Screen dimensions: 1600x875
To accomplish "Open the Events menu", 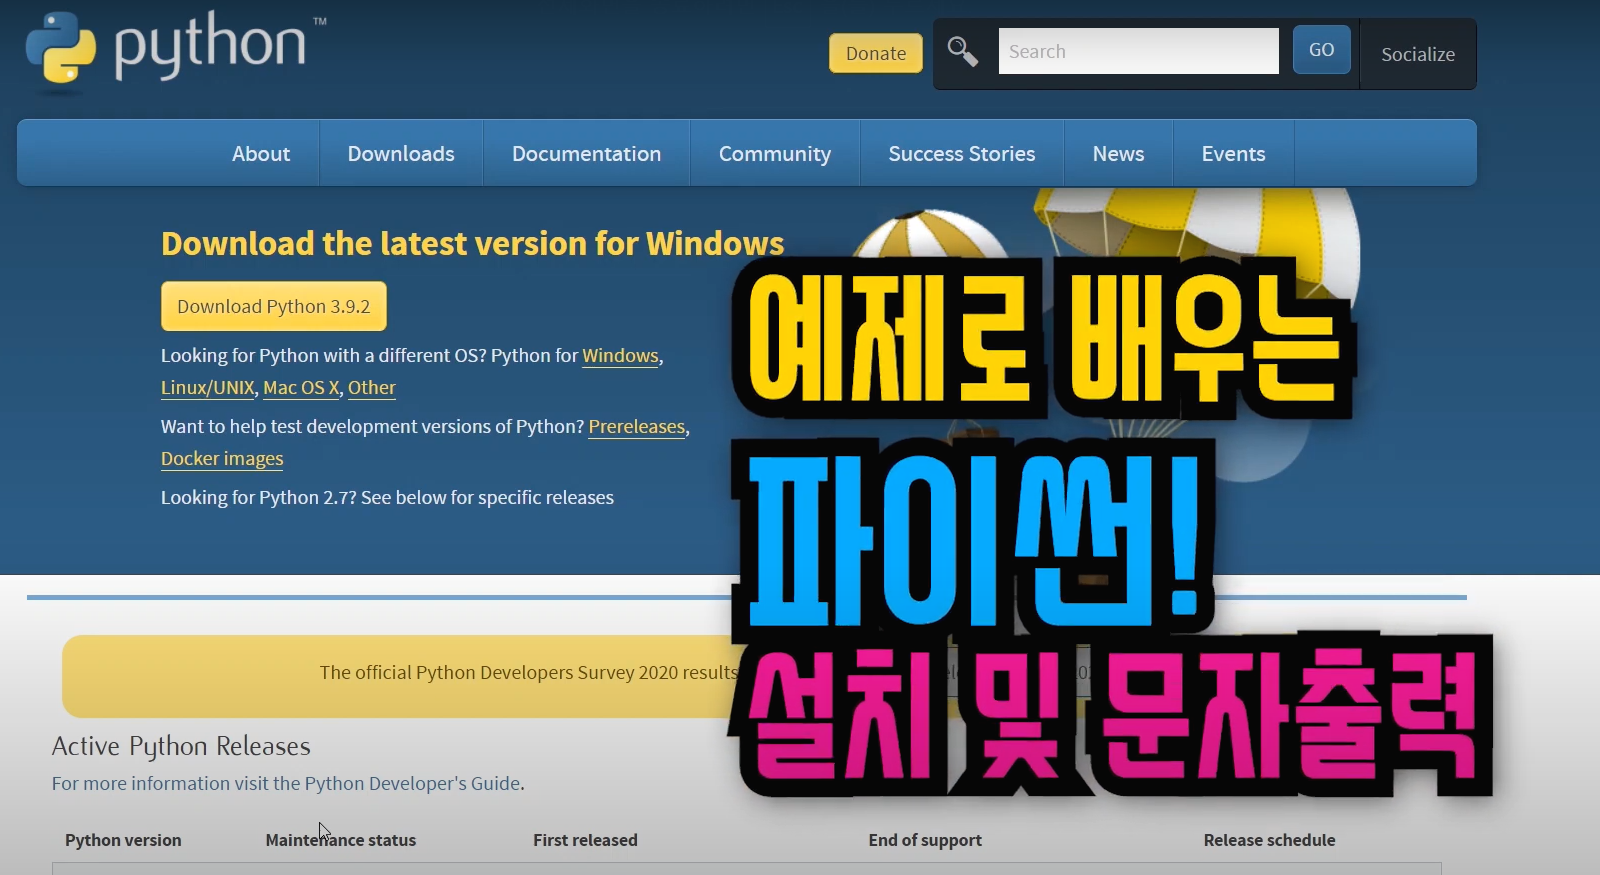I will 1233,153.
